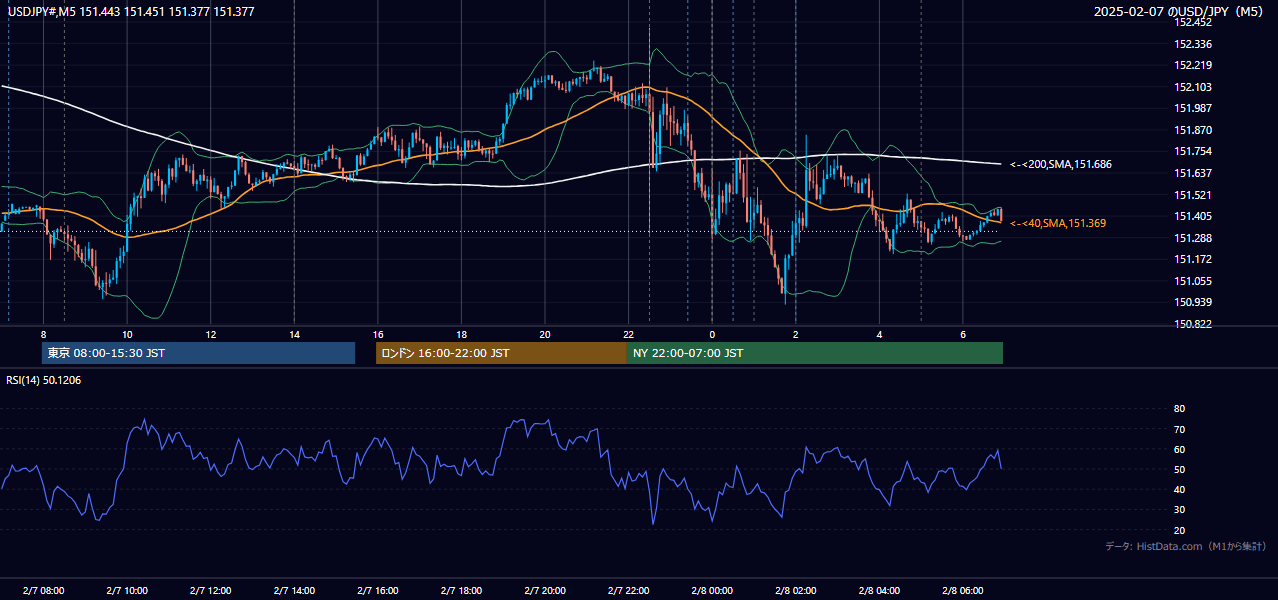Click RSI scale value 70
Screen dimensions: 1278x600
(1180, 429)
